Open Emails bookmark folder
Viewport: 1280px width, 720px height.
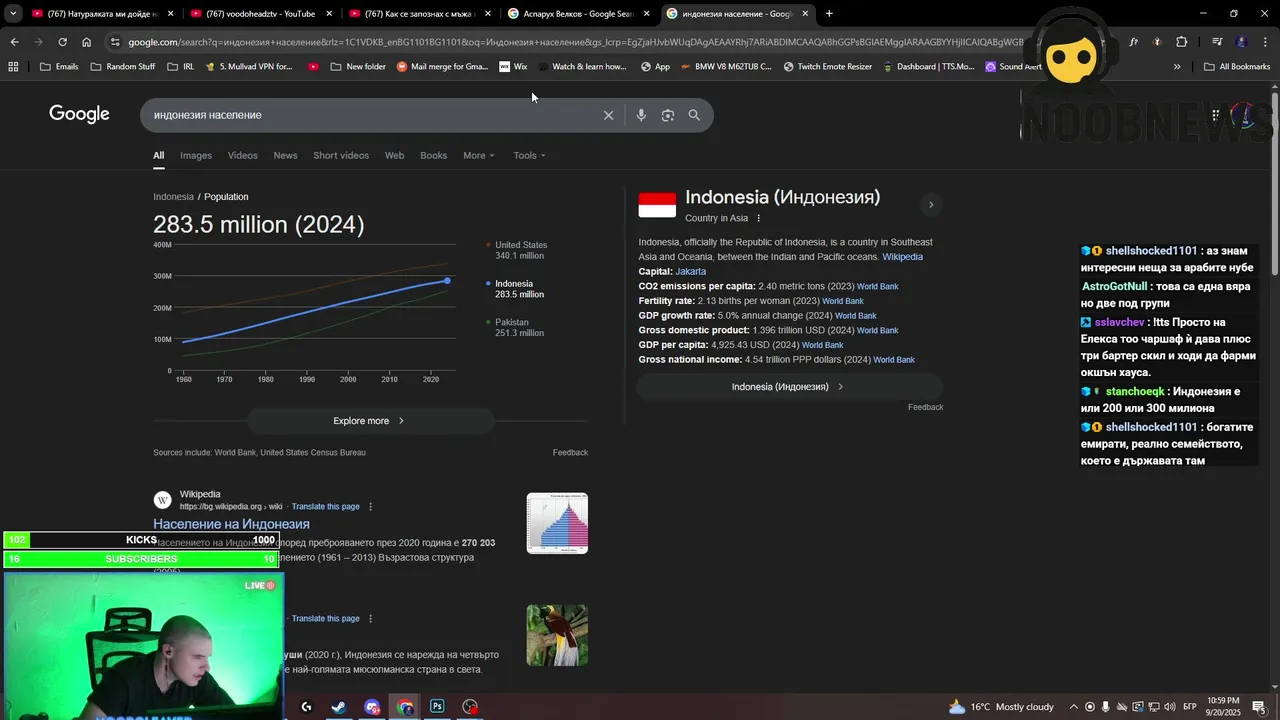point(59,67)
